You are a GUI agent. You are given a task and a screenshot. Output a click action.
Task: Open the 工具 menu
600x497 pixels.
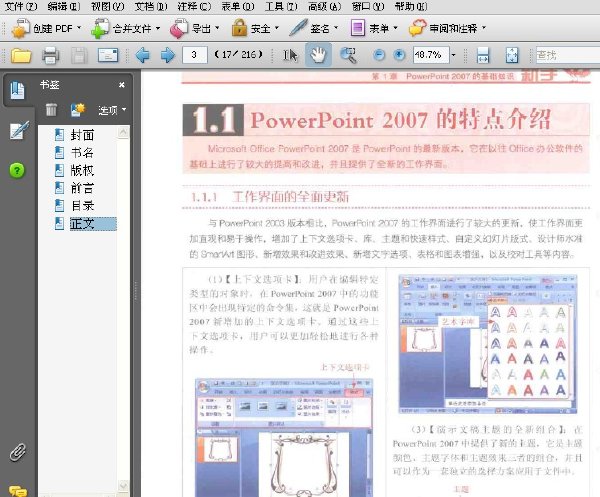281,6
